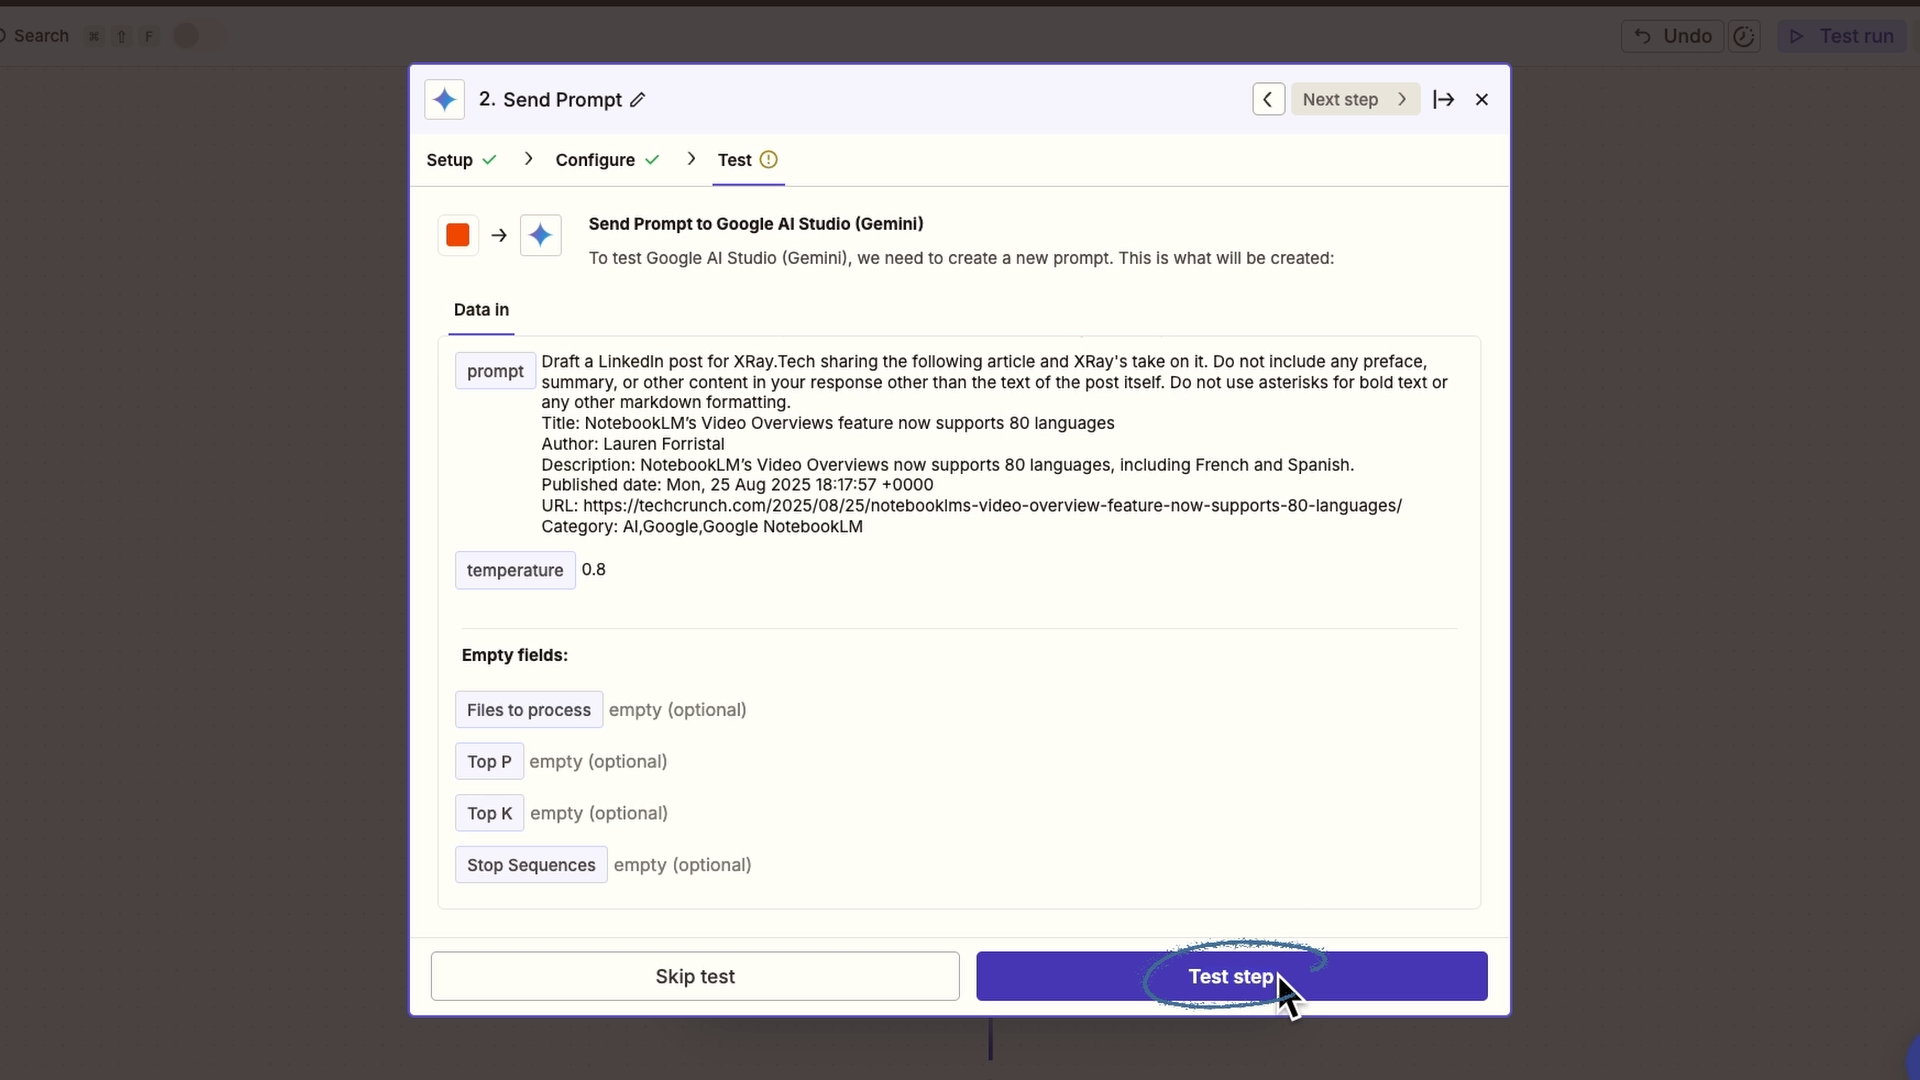Click inside the Search field
Viewport: 1920px width, 1080px height.
point(43,35)
